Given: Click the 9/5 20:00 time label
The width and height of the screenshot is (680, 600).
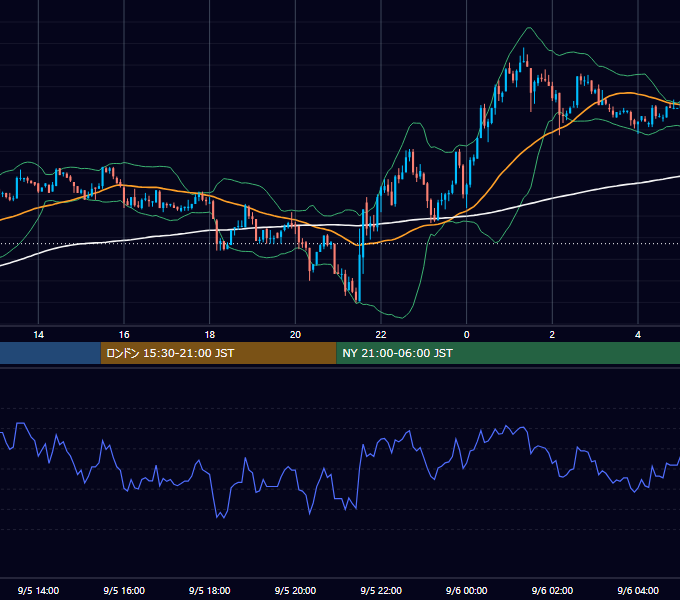Looking at the screenshot, I should pyautogui.click(x=295, y=590).
